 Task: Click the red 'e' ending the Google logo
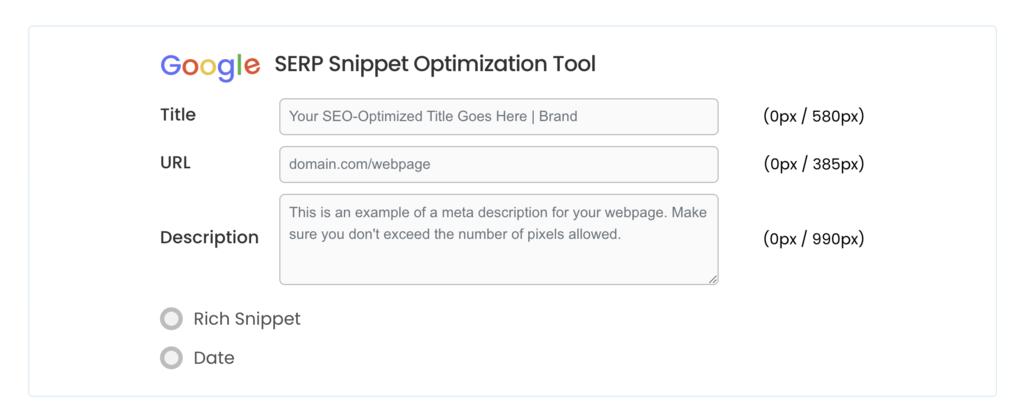(x=251, y=67)
